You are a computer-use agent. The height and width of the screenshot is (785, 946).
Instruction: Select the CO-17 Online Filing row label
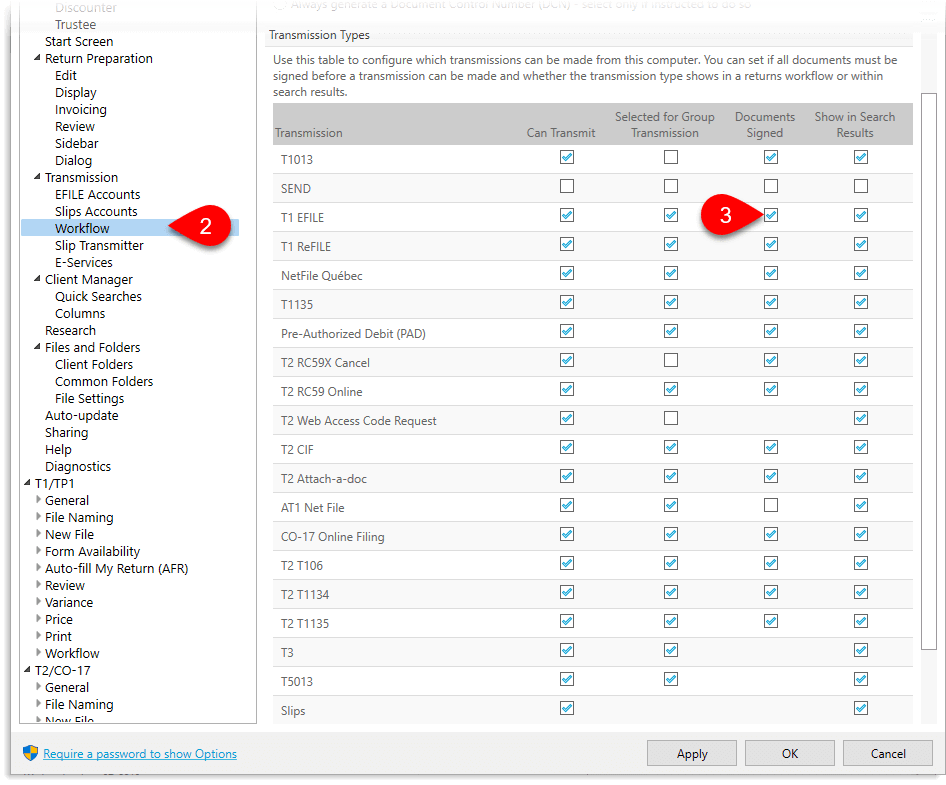332,536
